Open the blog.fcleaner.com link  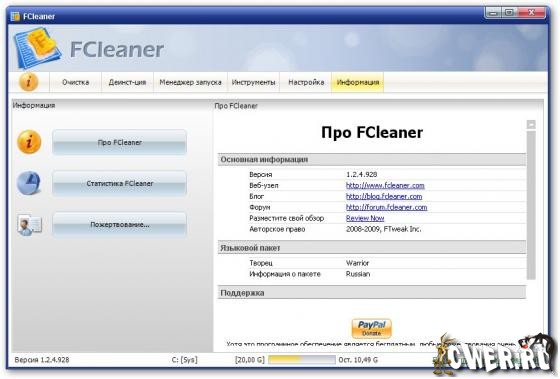pyautogui.click(x=384, y=196)
